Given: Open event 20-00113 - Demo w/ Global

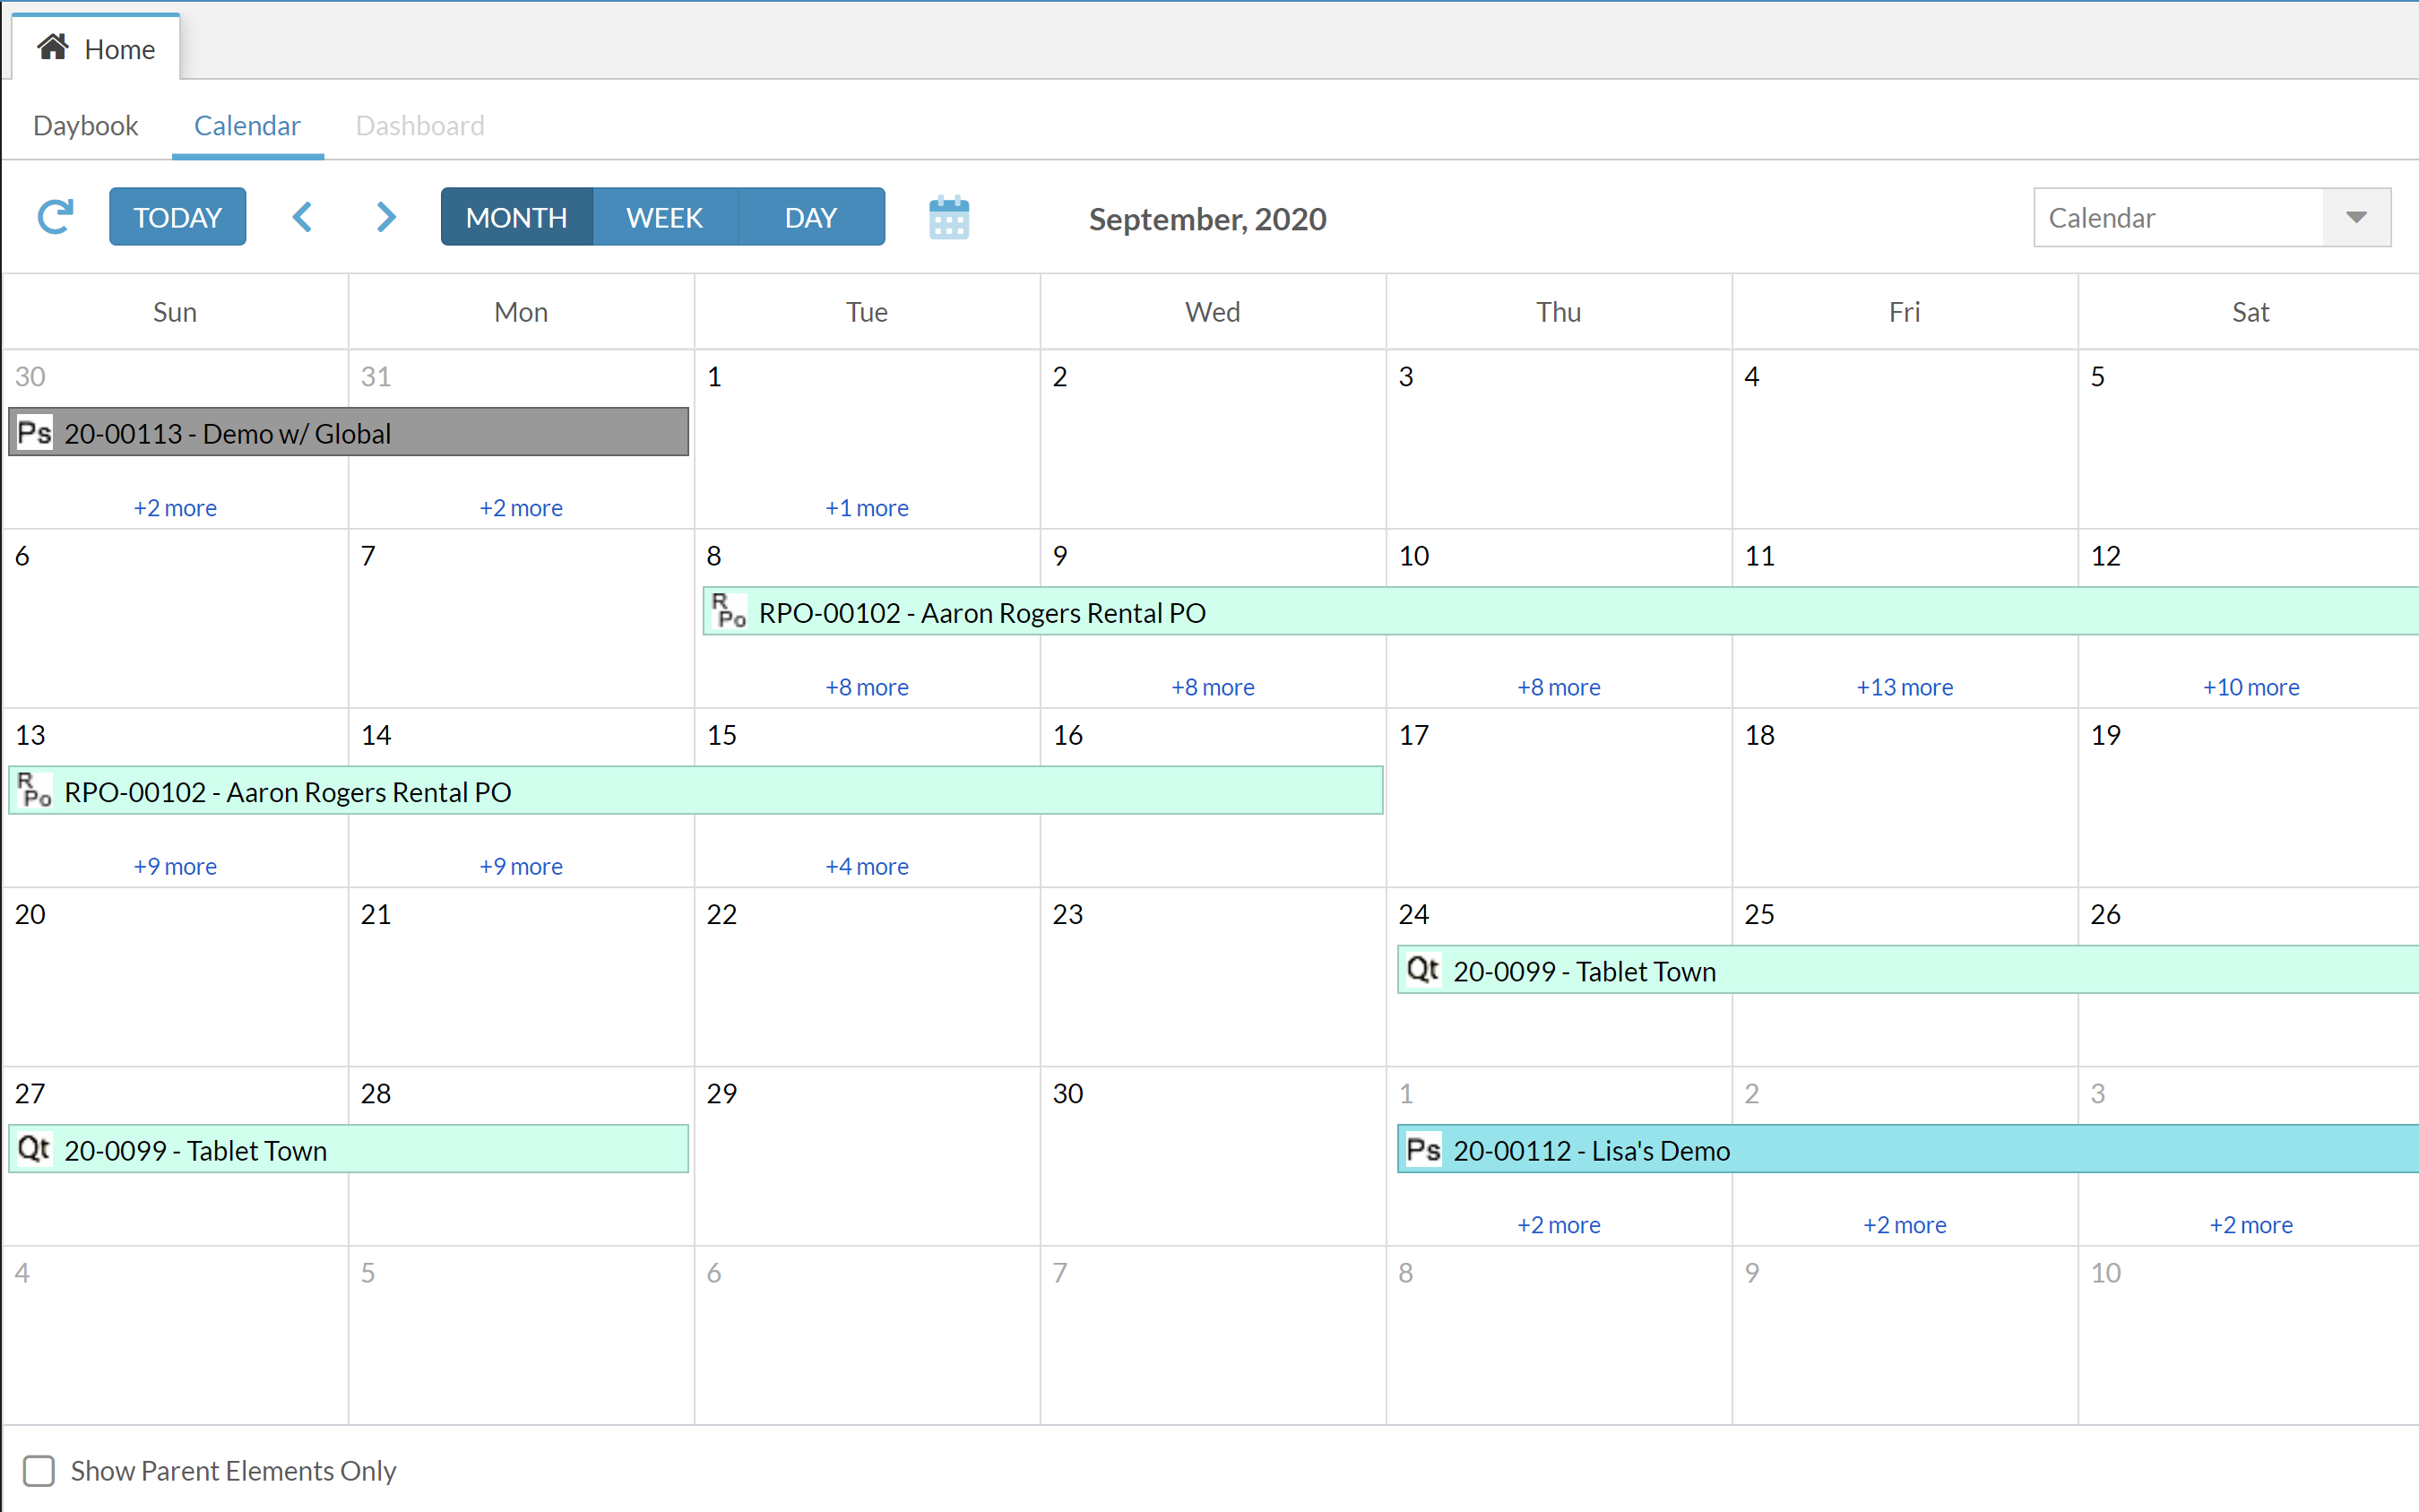Looking at the screenshot, I should click(x=349, y=432).
